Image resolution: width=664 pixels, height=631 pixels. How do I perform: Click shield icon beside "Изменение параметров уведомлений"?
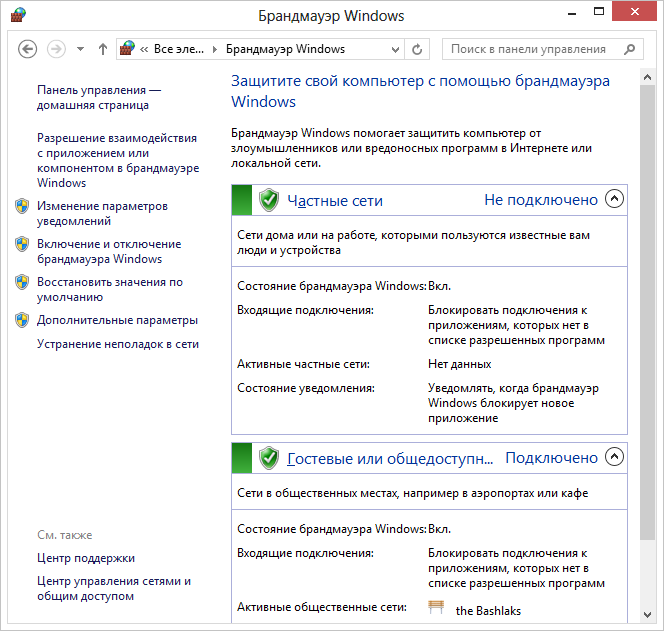[22, 206]
